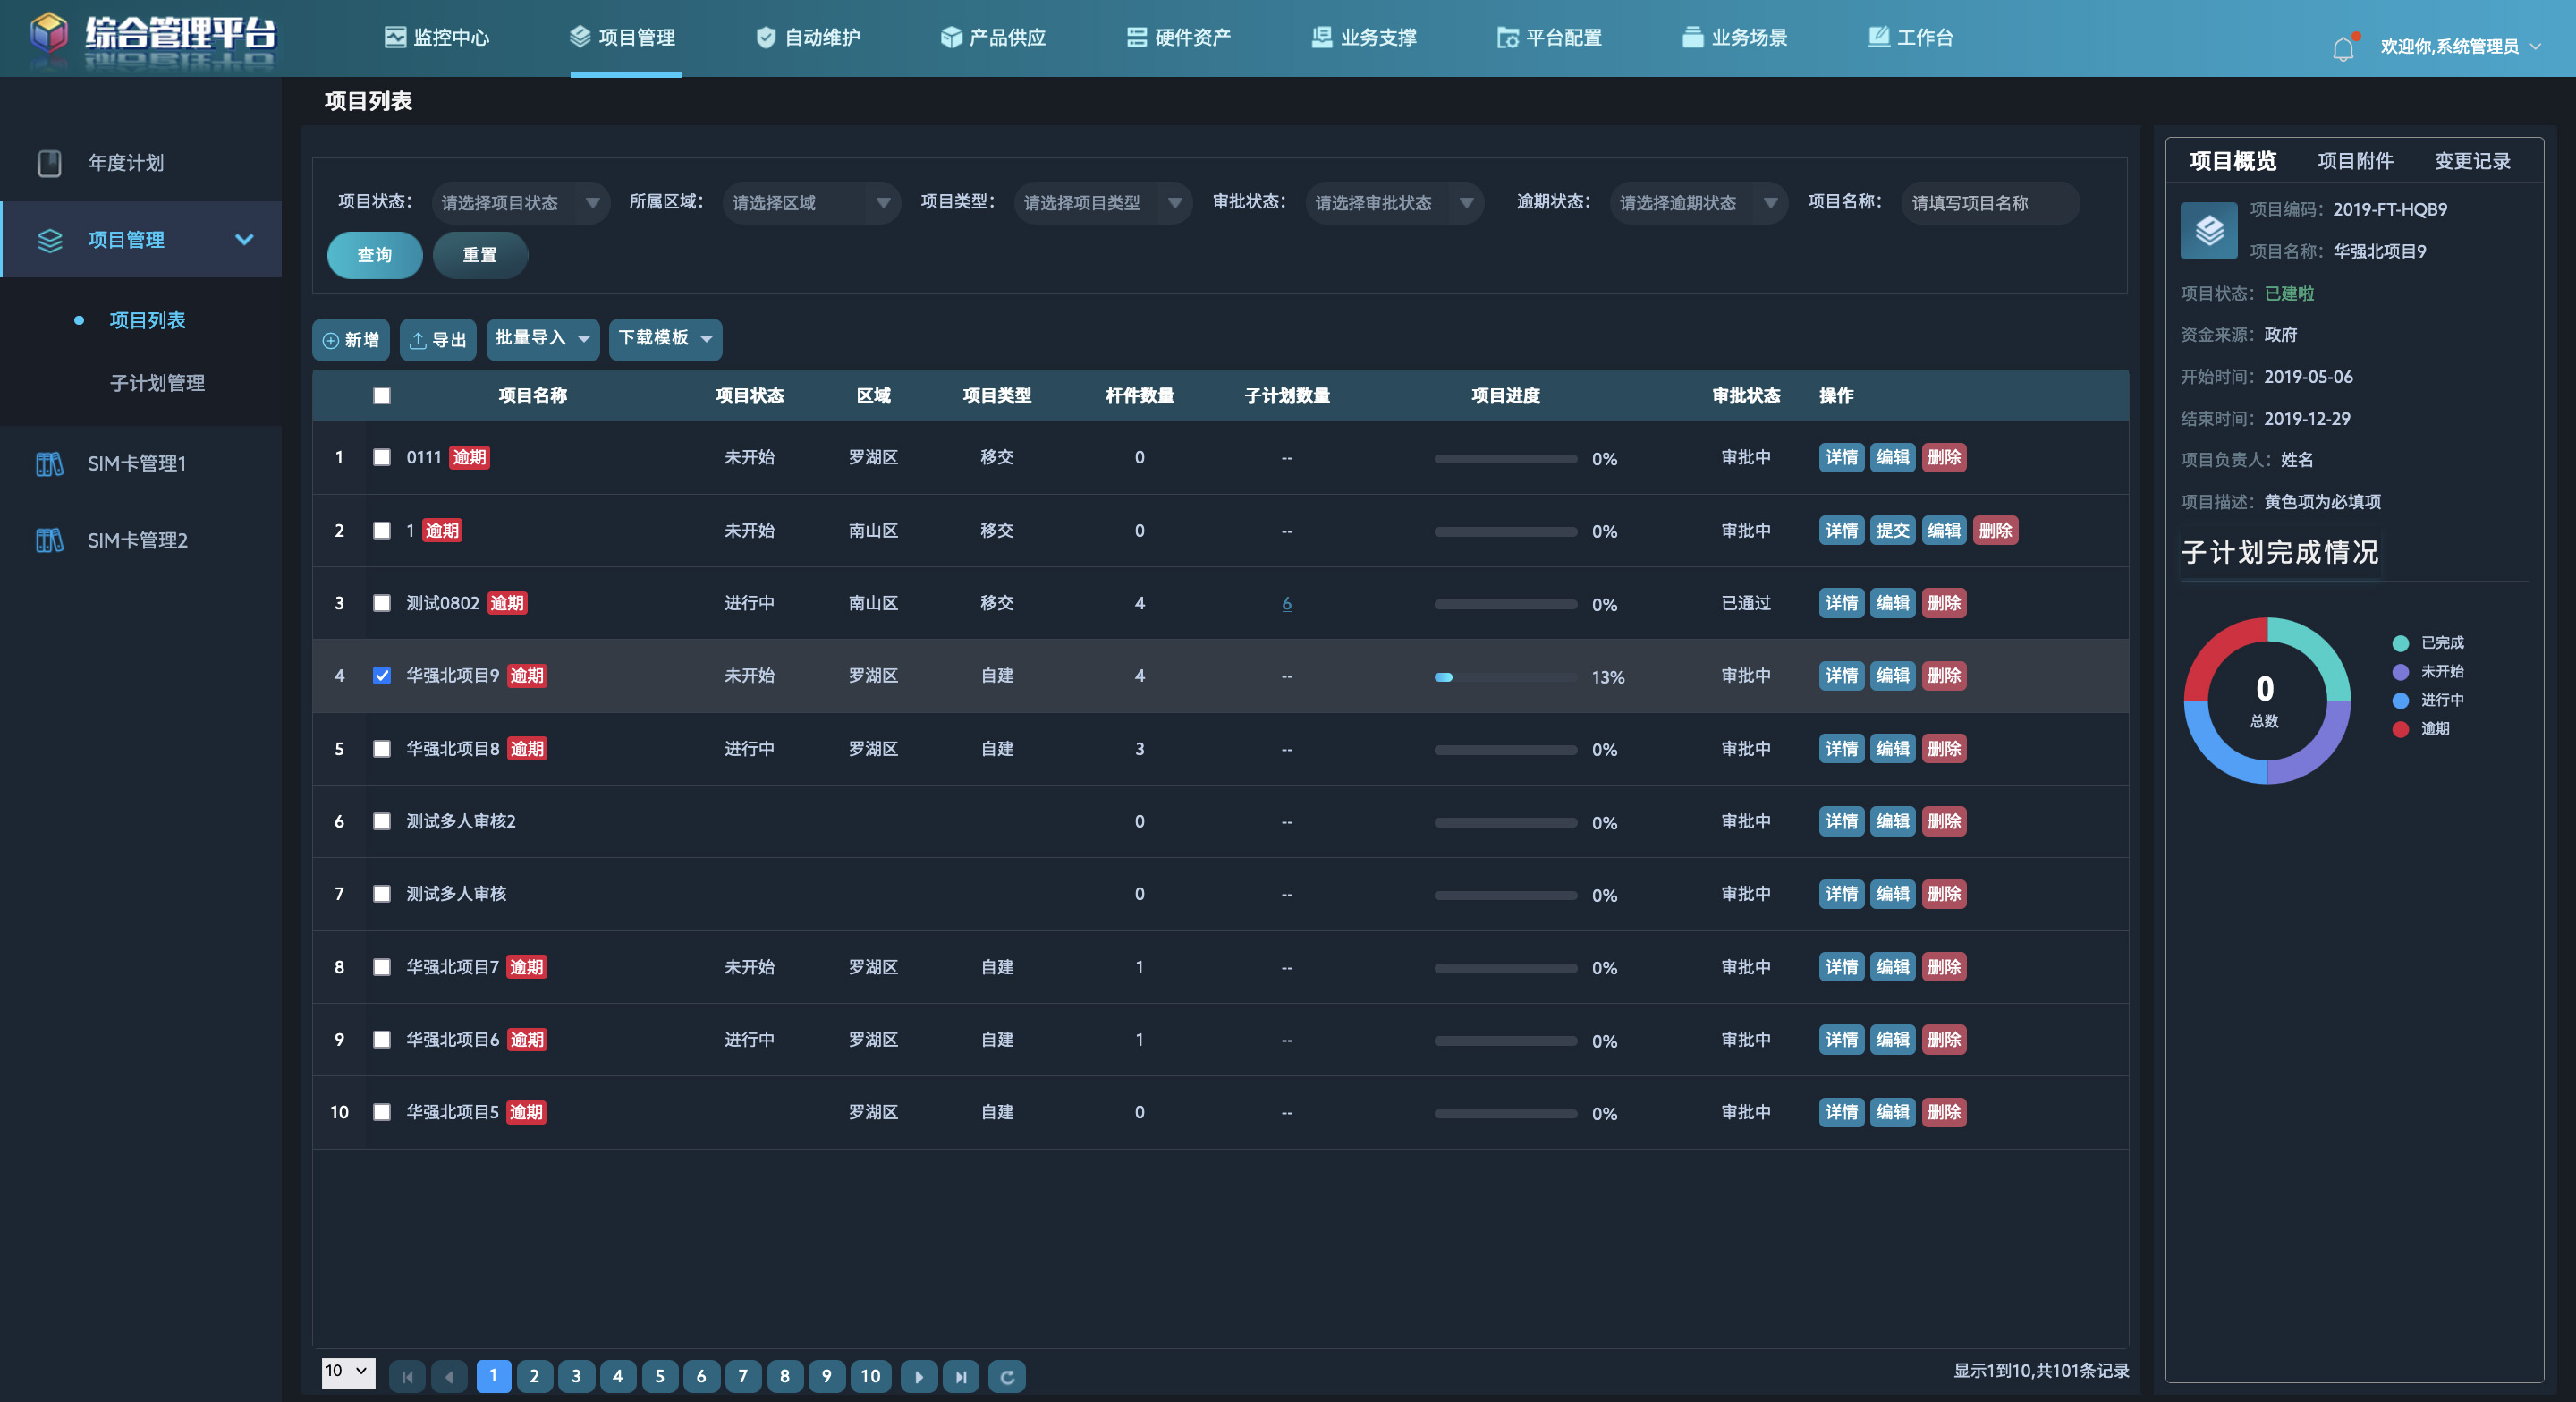The width and height of the screenshot is (2576, 1402).
Task: Open the user menu chevron beside 系统管理员
Action: [2536, 46]
